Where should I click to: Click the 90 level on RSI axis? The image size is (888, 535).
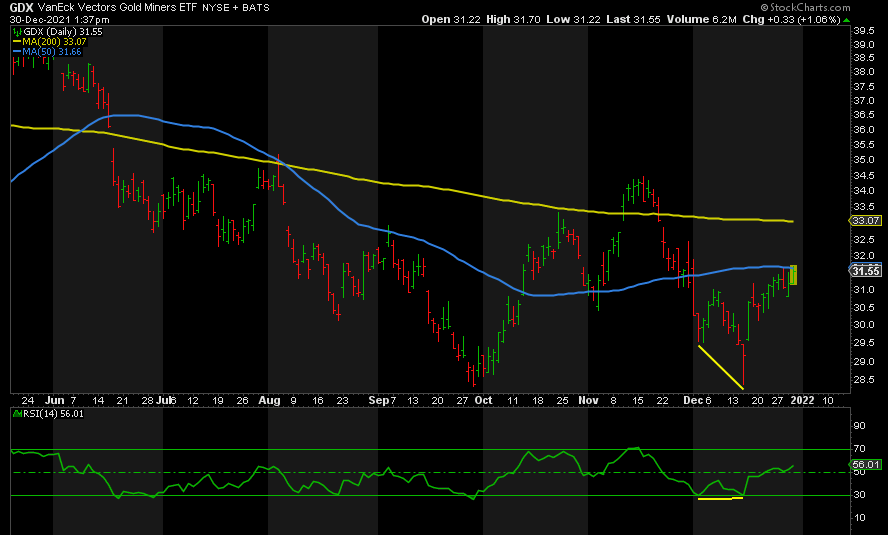pos(859,426)
